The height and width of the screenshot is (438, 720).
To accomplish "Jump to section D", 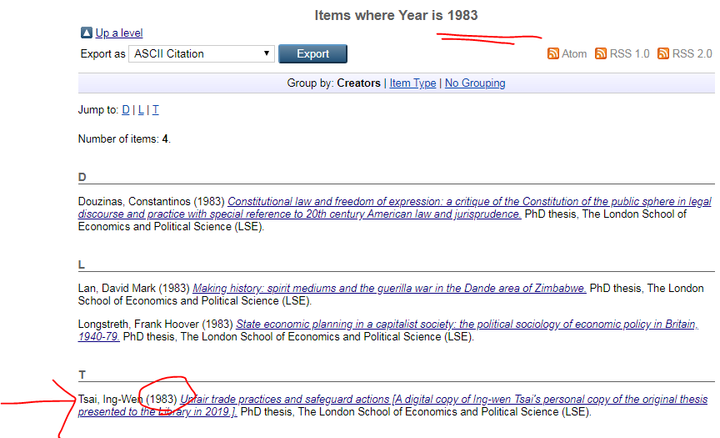I will point(125,110).
